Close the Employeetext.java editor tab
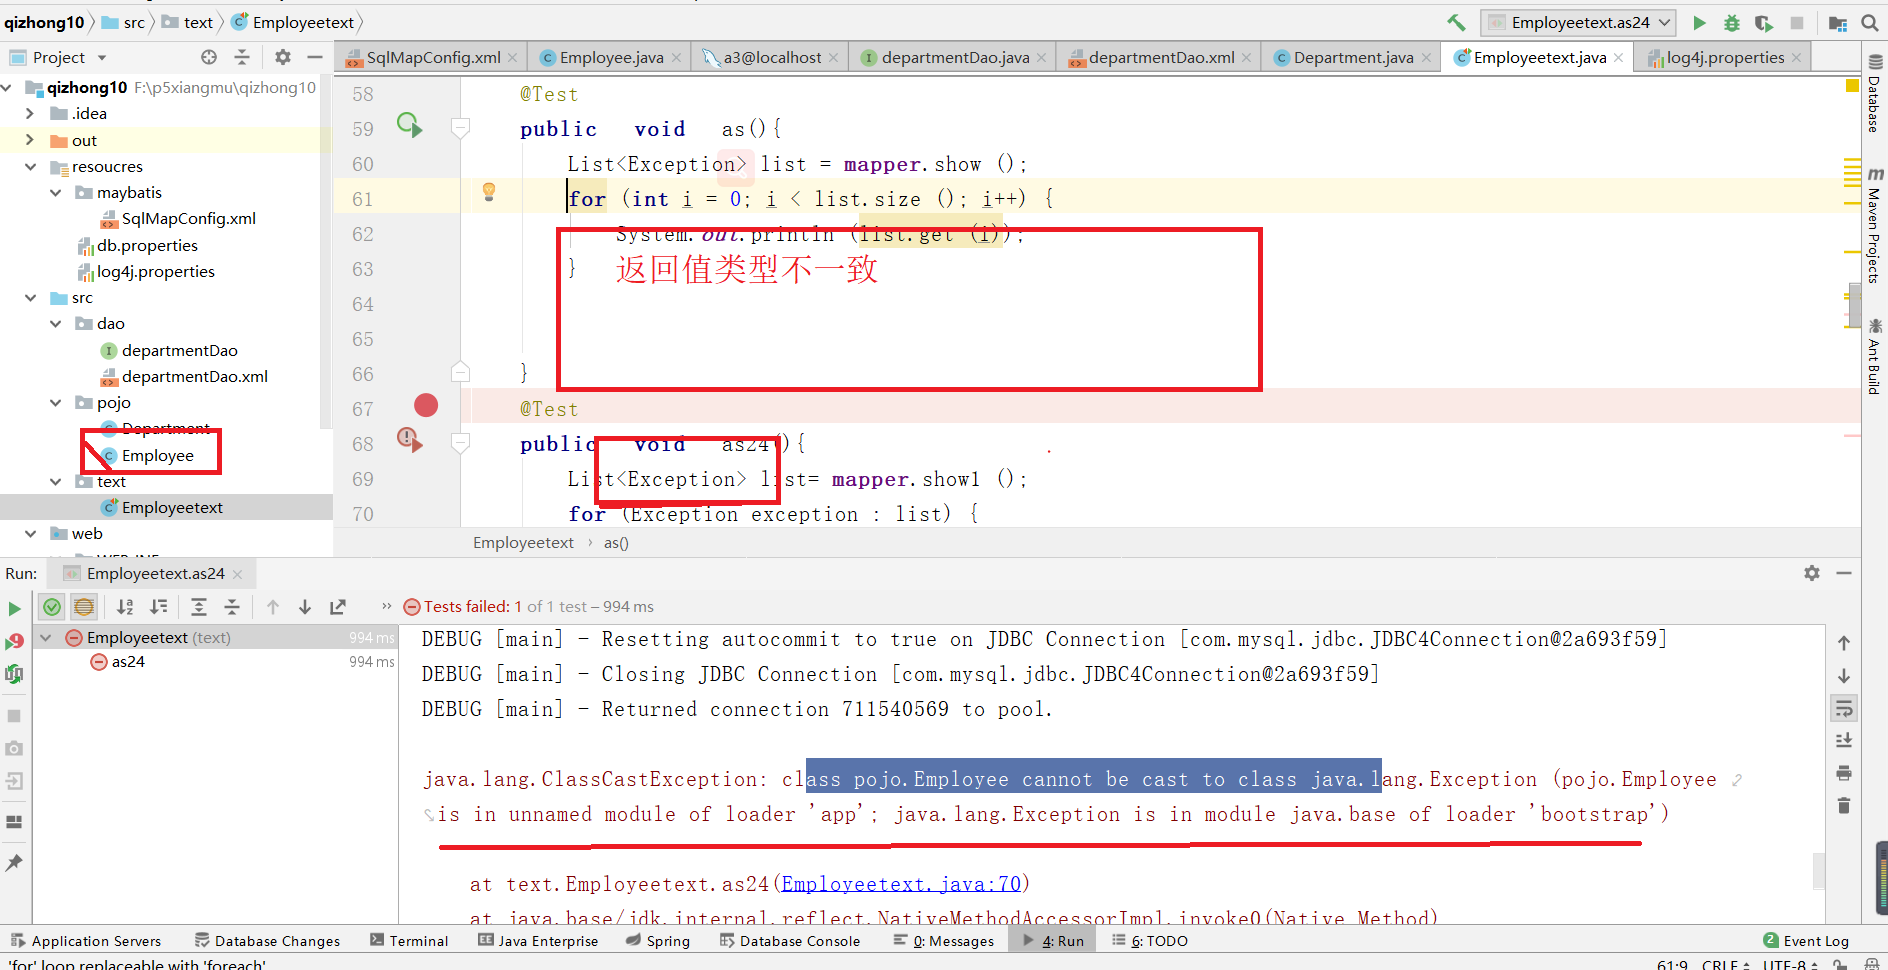This screenshot has width=1888, height=970. [x=1618, y=58]
